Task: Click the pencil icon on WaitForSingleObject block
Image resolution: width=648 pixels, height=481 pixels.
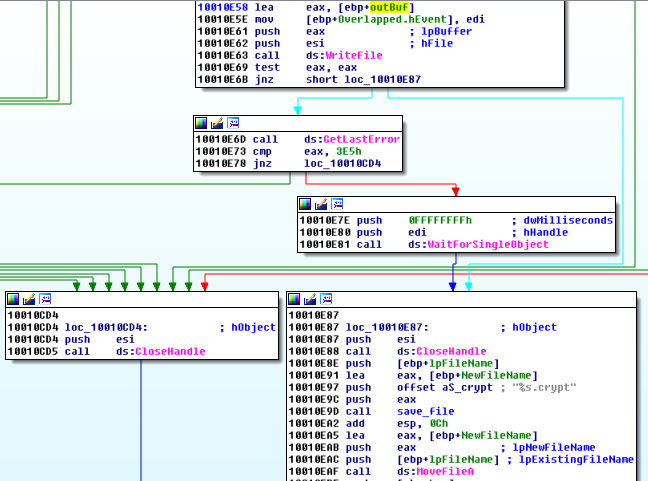Action: (x=321, y=203)
